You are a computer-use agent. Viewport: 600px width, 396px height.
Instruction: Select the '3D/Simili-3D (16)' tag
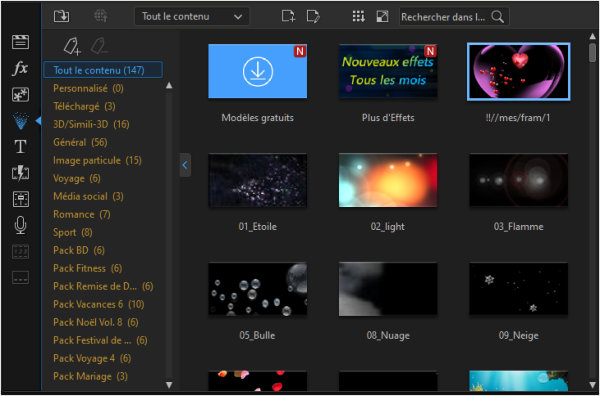click(x=91, y=124)
